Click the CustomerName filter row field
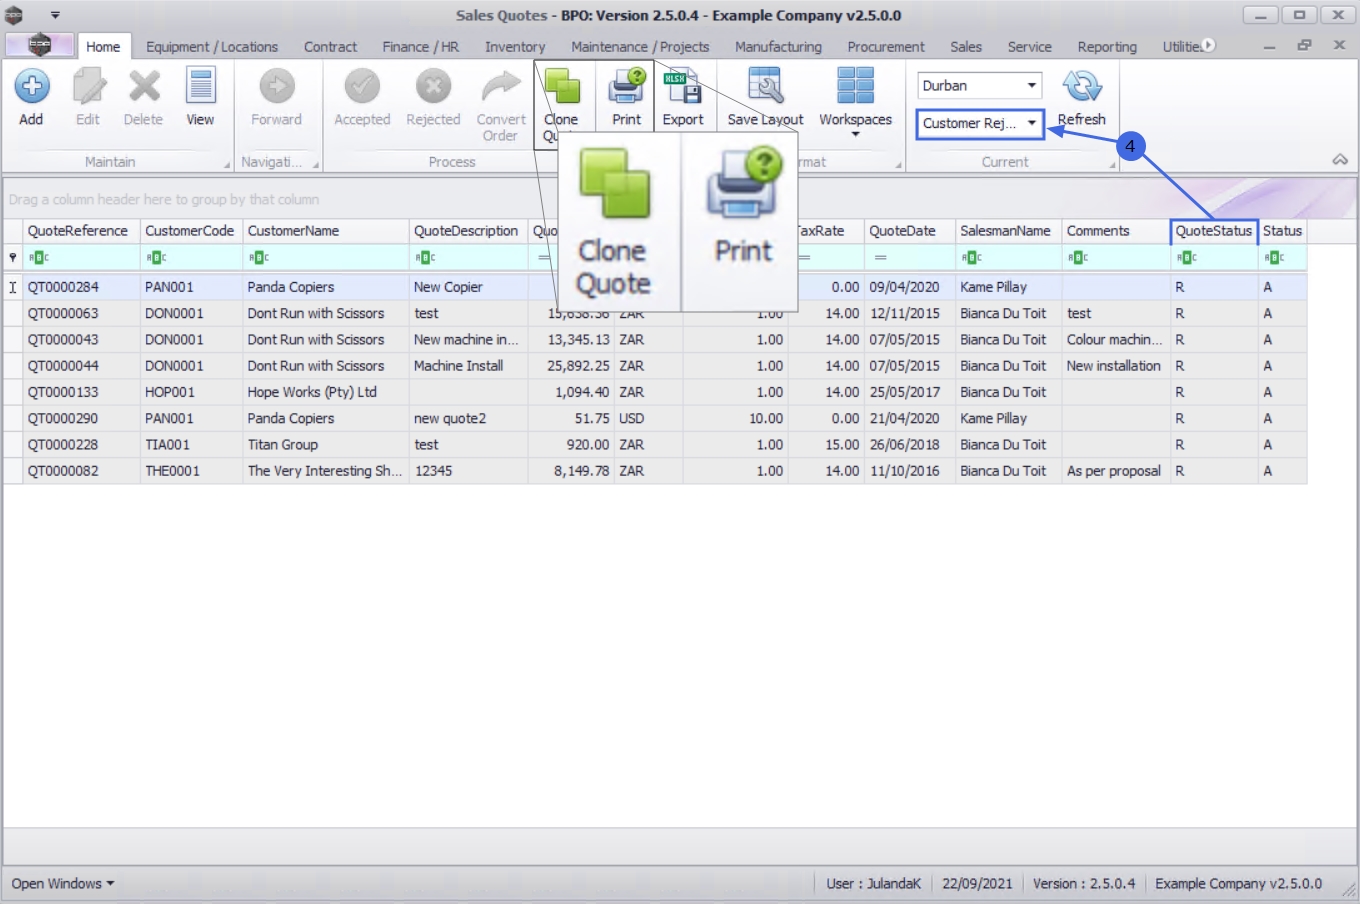 (326, 258)
